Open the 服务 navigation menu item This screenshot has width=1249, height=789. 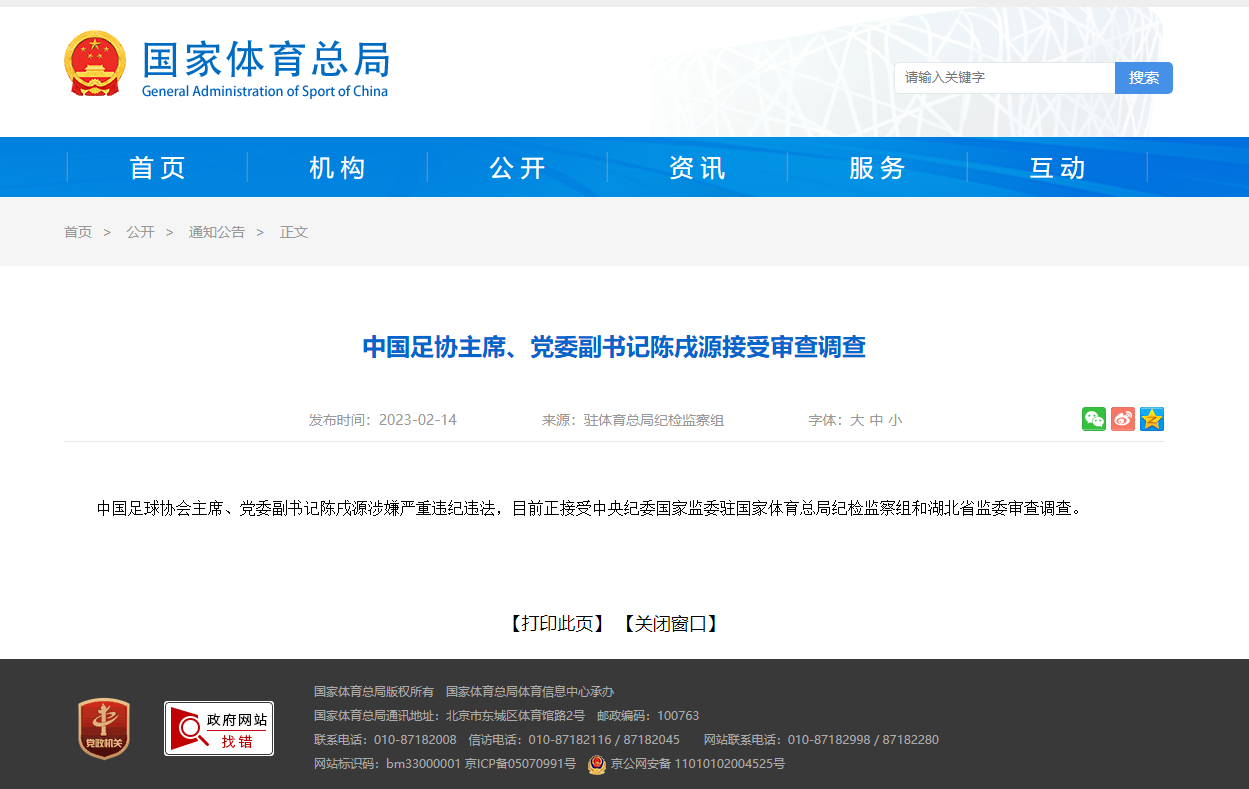coord(878,168)
